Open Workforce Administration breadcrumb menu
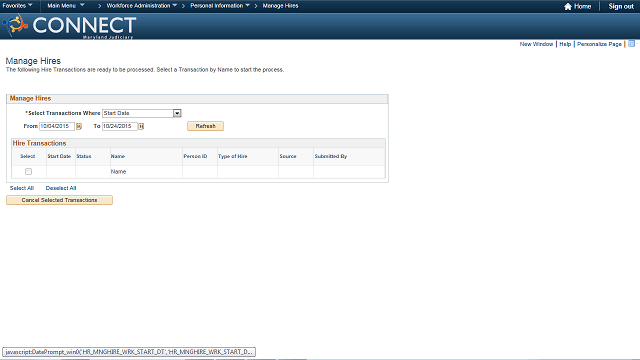This screenshot has height=360, width=640. tap(142, 6)
